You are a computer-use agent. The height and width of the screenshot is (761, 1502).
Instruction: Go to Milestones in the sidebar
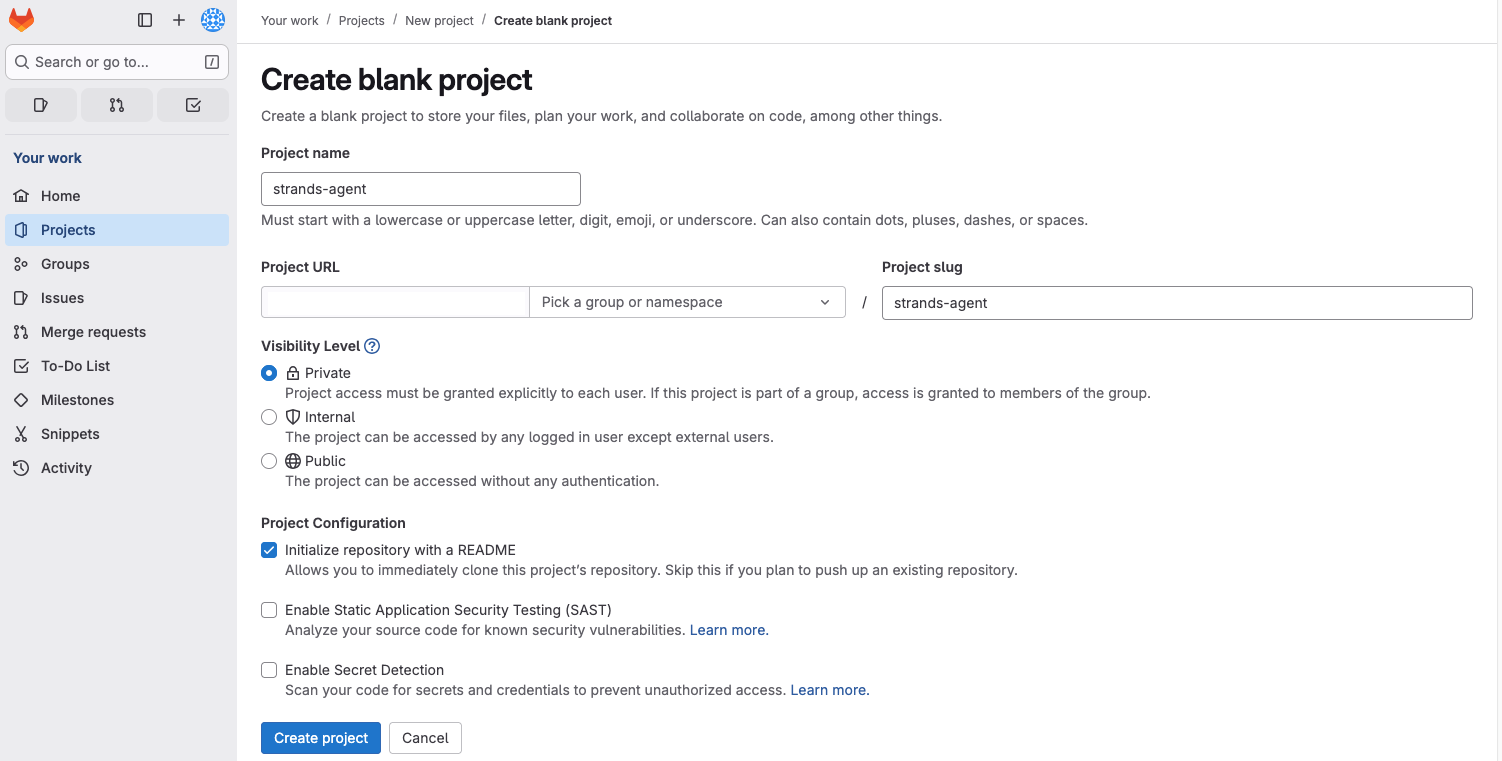(x=75, y=399)
